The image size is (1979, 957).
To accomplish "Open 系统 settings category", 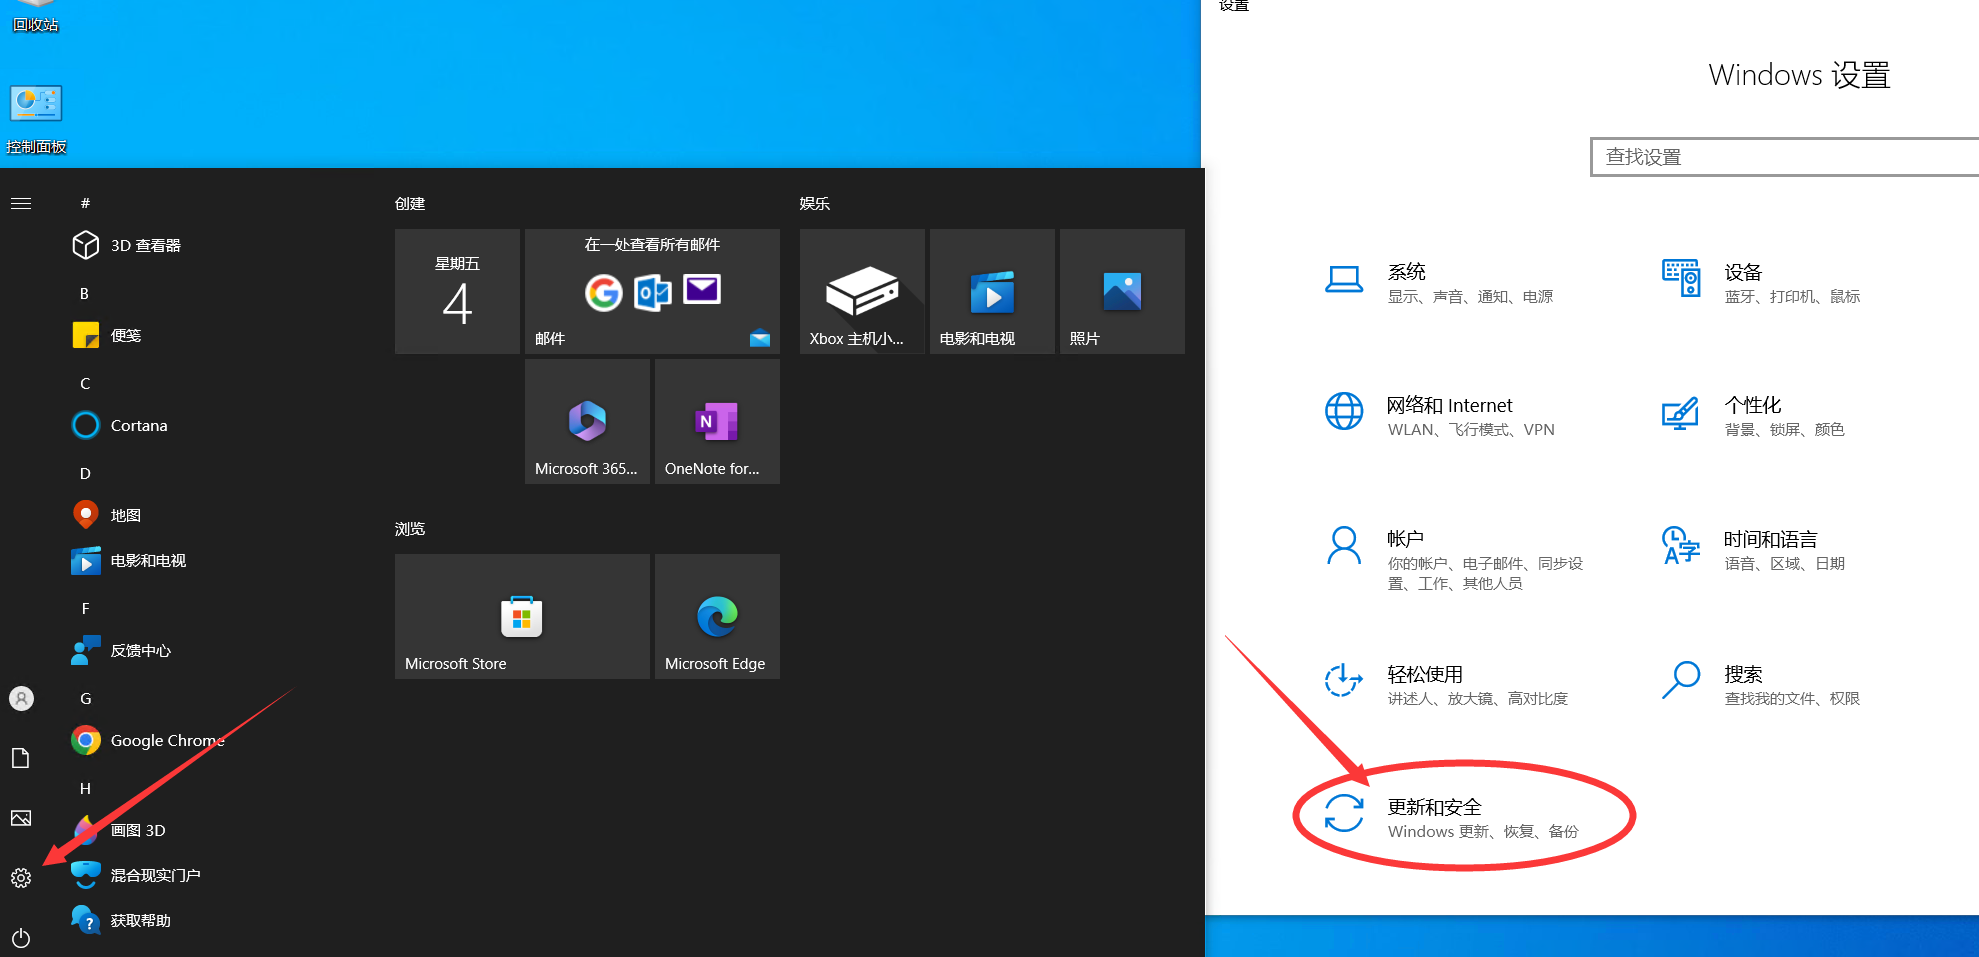I will [x=1440, y=282].
